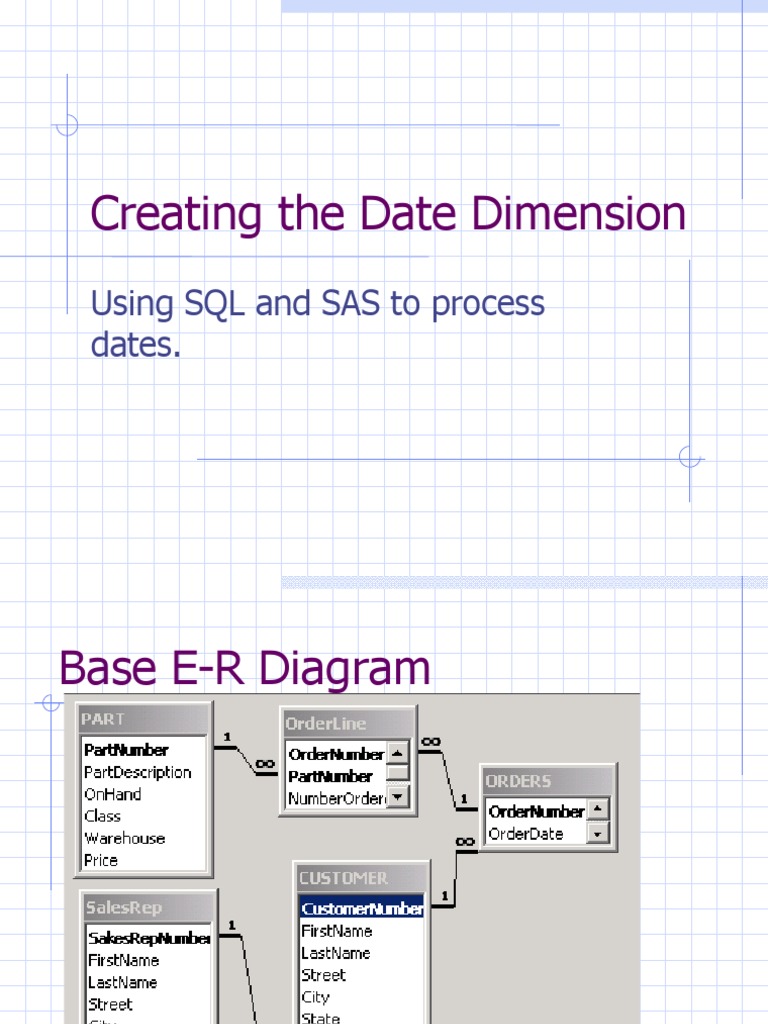The image size is (768, 1024).
Task: Select the CUSTOMER table header
Action: (x=361, y=878)
